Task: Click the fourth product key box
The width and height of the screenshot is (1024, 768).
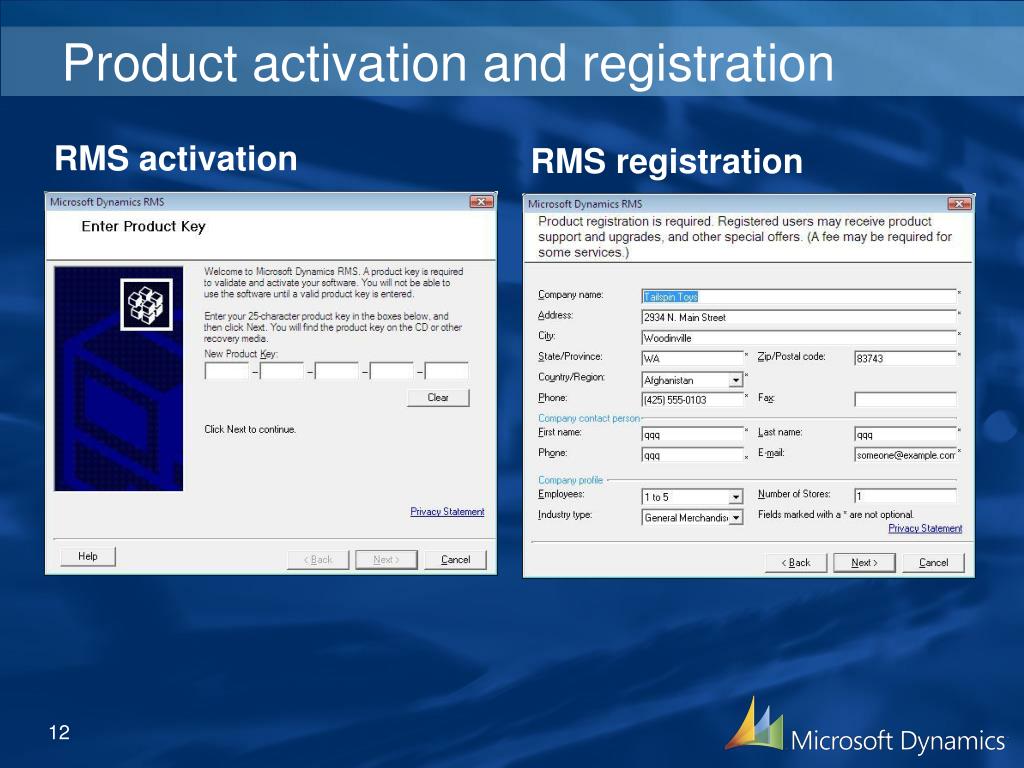Action: click(391, 371)
